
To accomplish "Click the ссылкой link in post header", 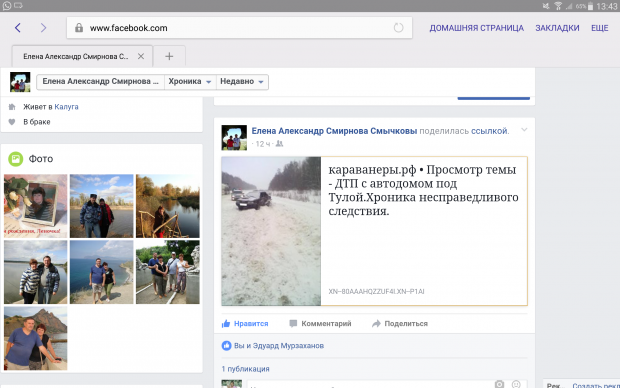I will (490, 131).
